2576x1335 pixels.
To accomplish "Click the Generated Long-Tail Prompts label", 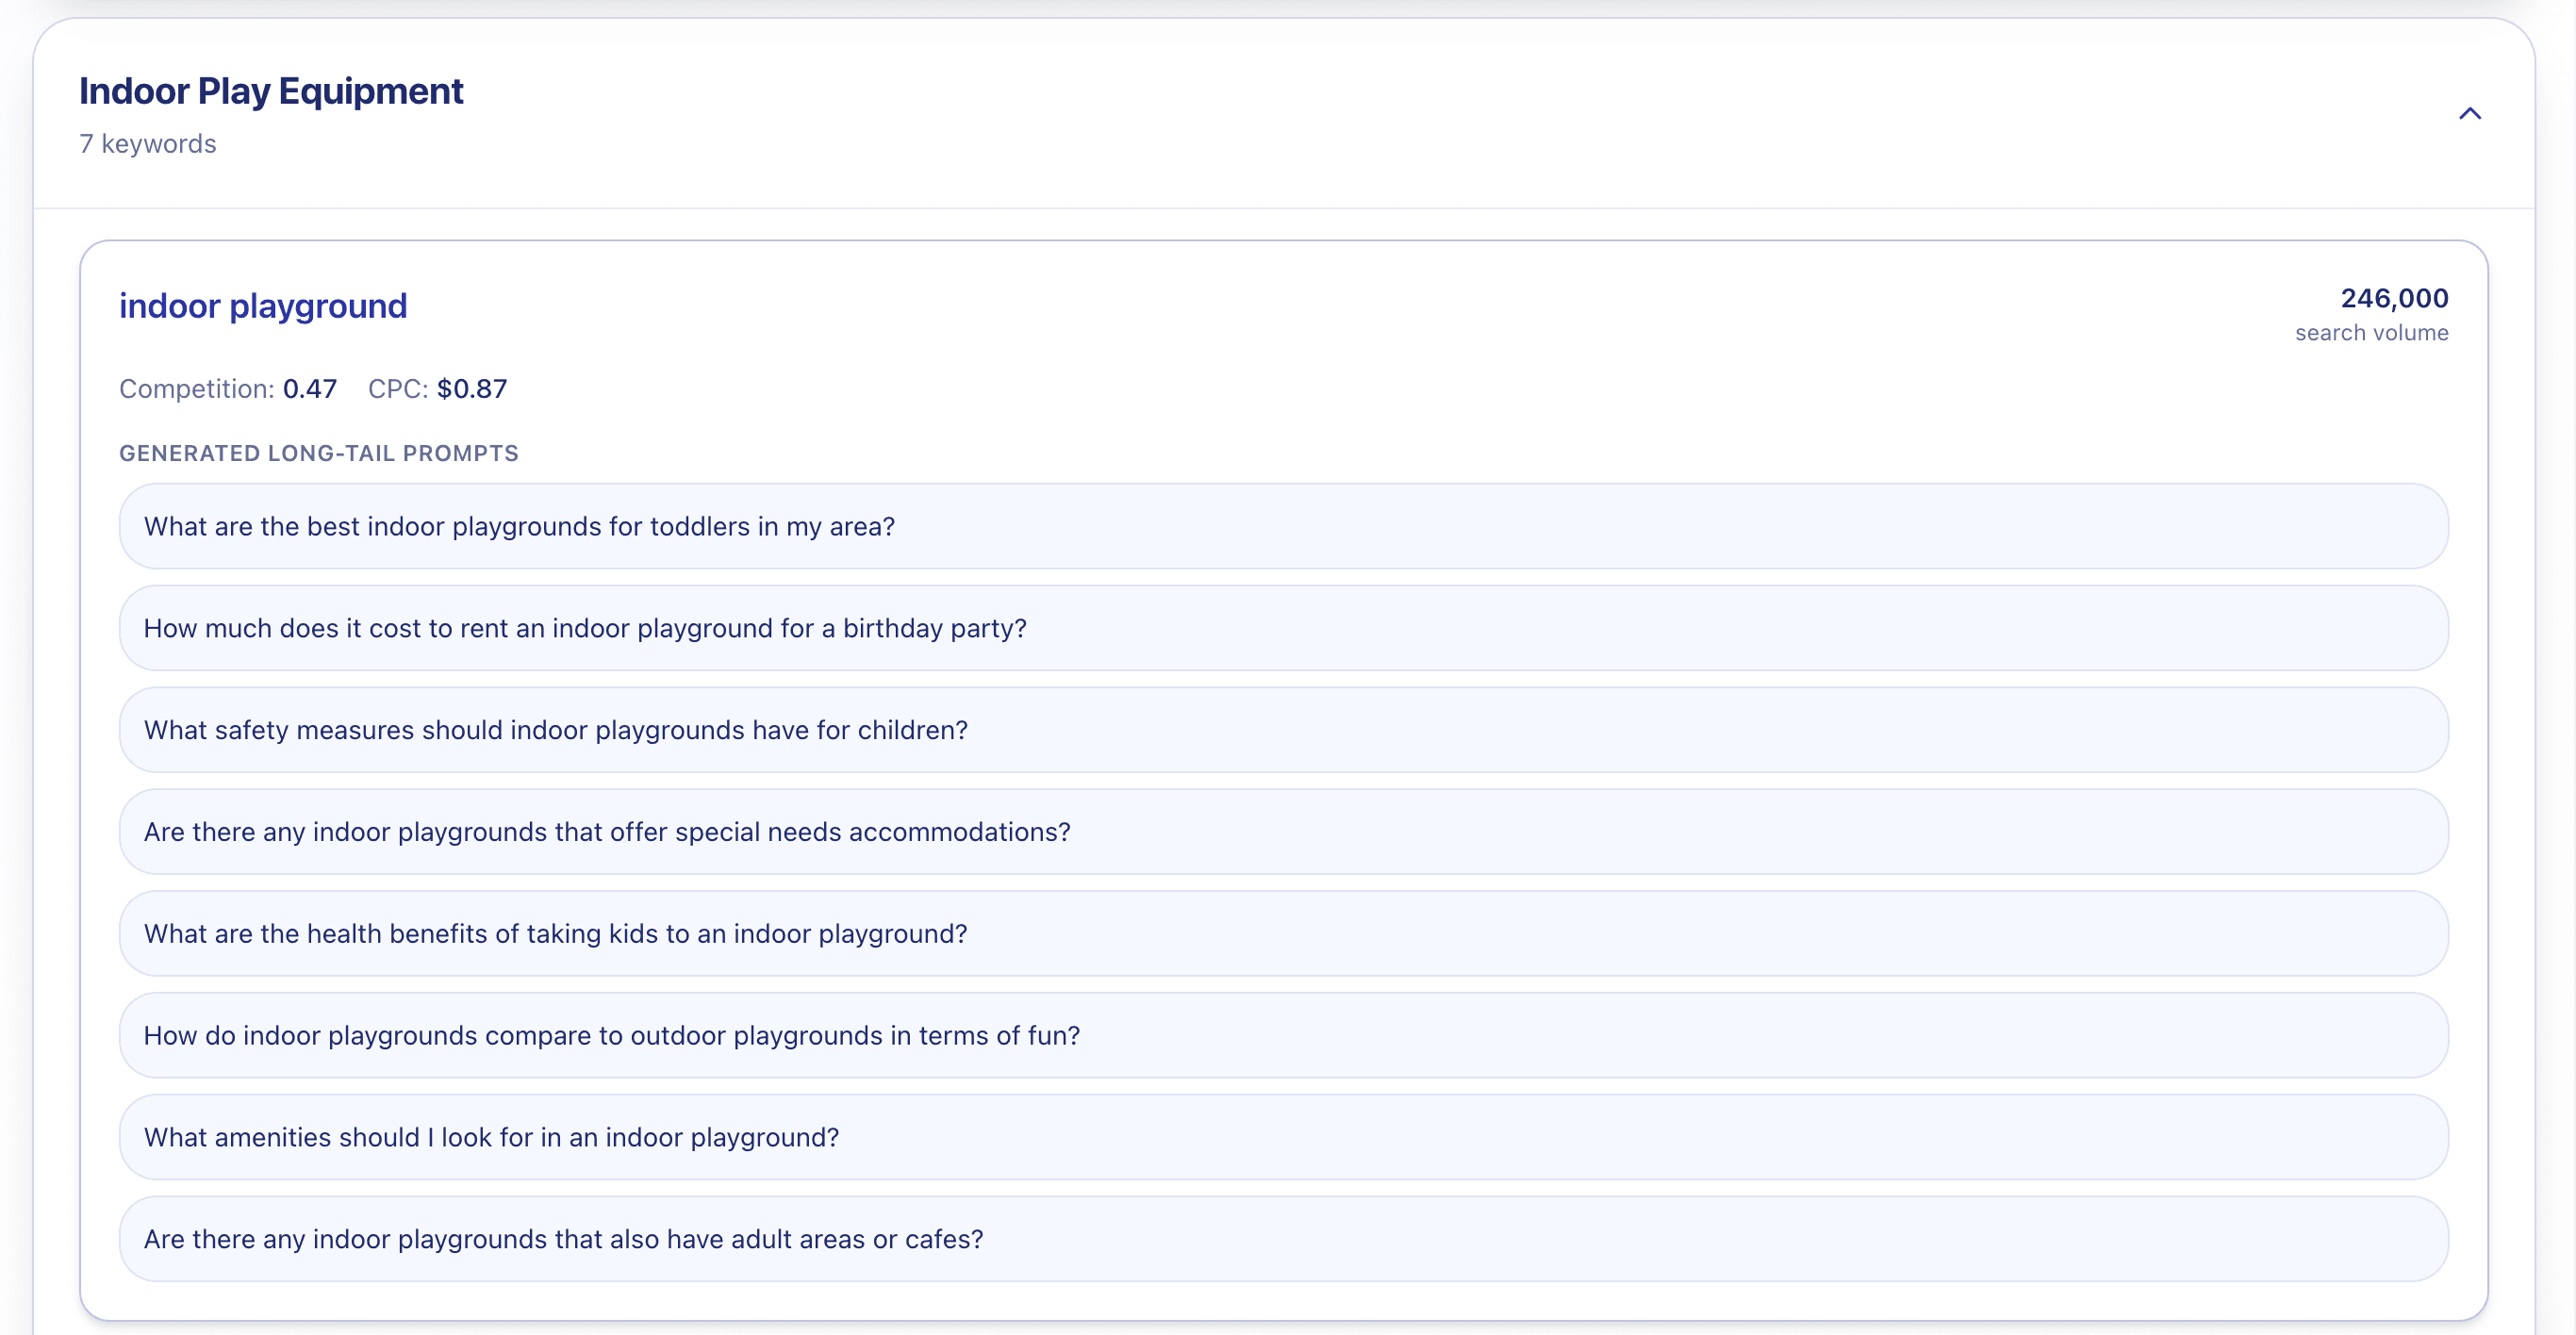I will (x=319, y=453).
